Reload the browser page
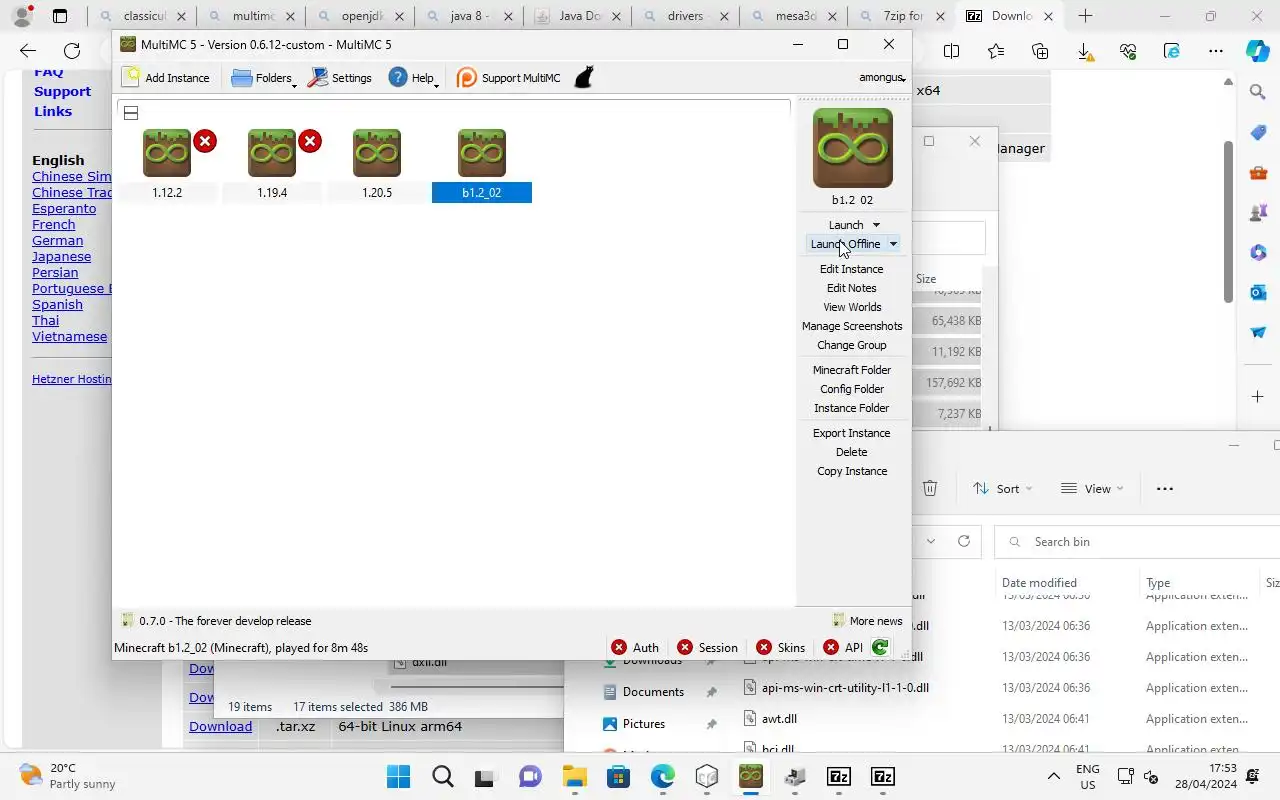Viewport: 1280px width, 800px height. click(72, 51)
